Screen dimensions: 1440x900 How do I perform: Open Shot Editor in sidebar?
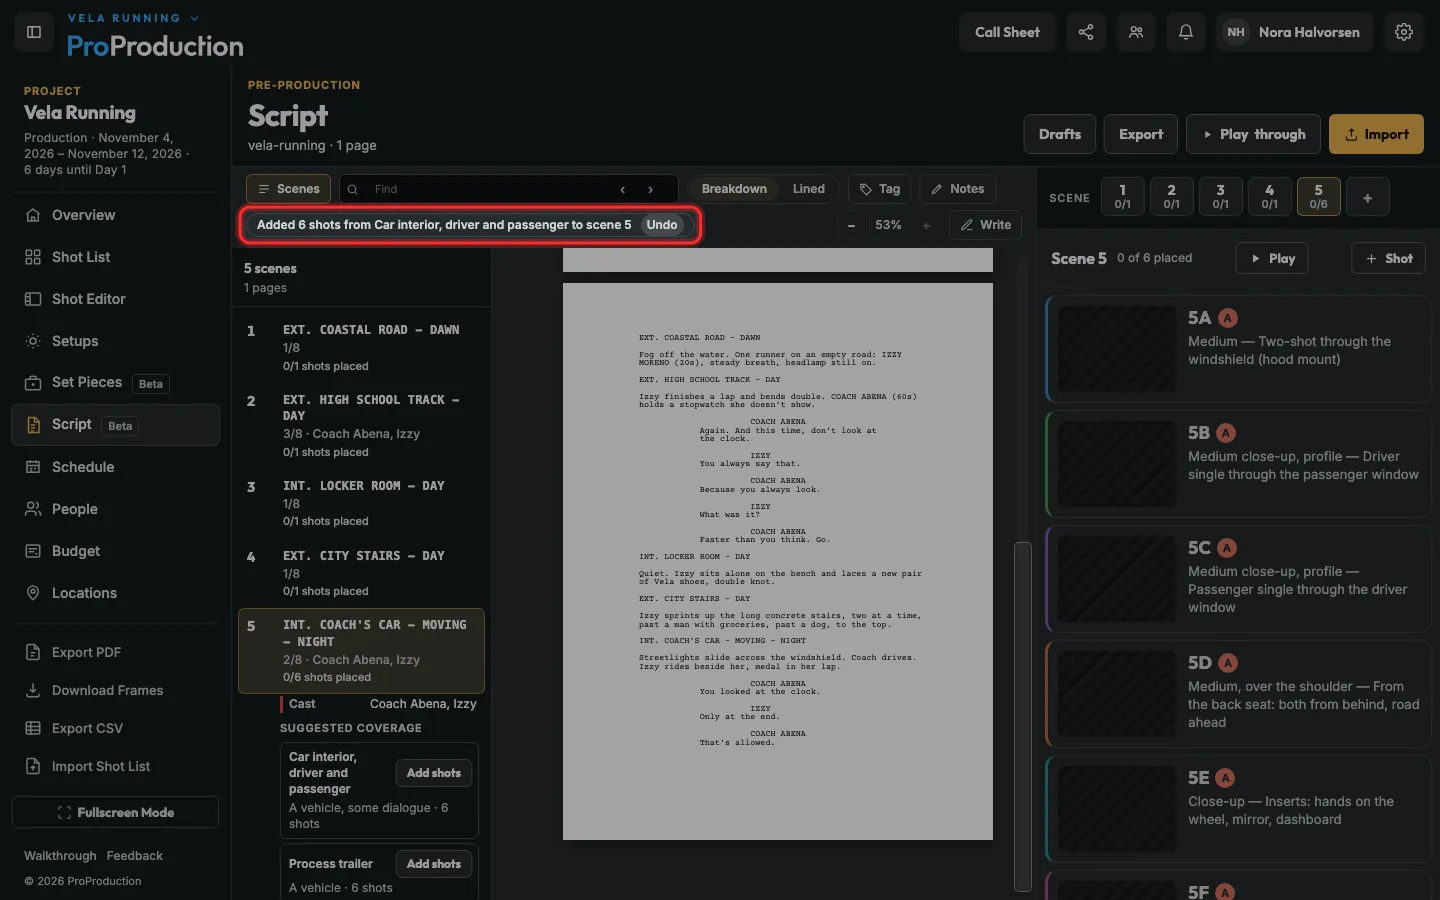pyautogui.click(x=116, y=299)
